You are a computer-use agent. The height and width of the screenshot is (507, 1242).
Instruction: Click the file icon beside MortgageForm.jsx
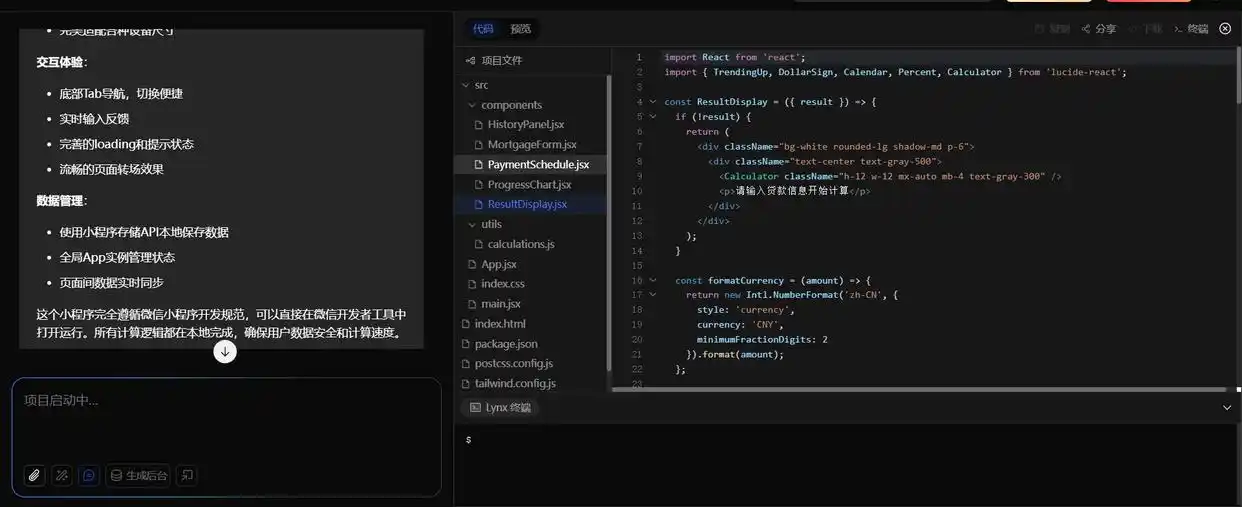(479, 145)
